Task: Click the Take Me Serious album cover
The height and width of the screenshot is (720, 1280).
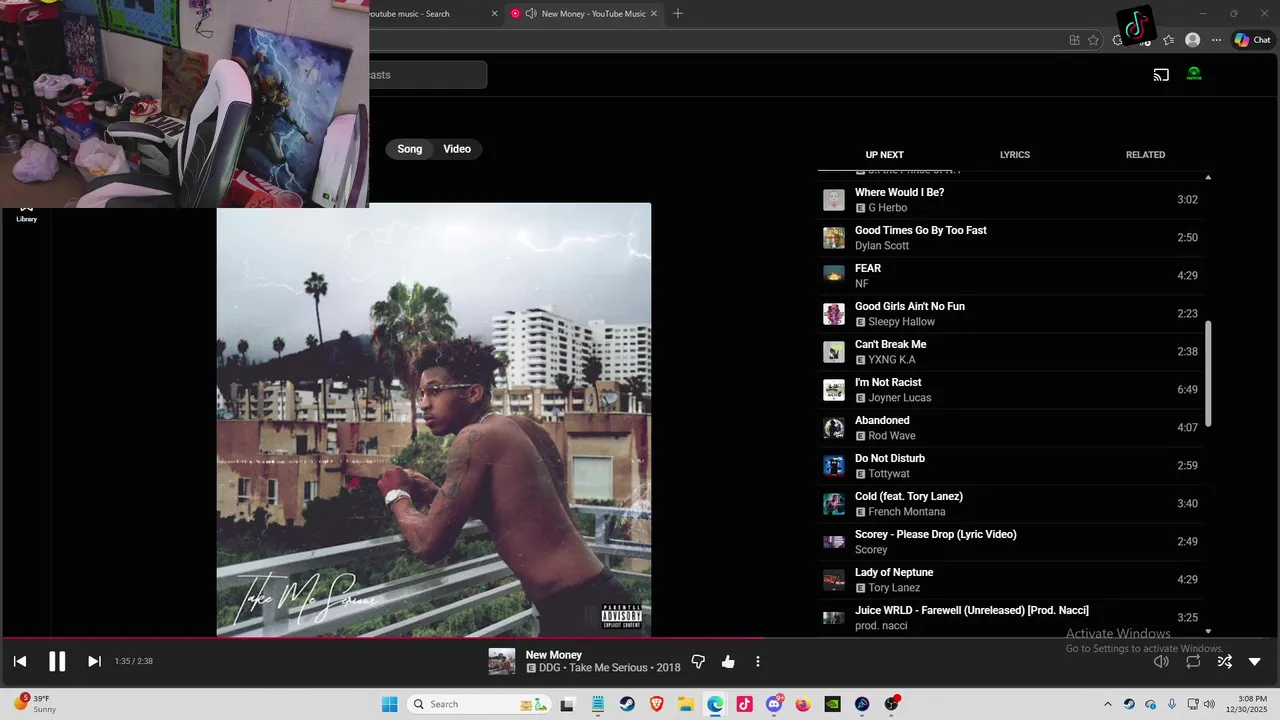Action: (434, 420)
